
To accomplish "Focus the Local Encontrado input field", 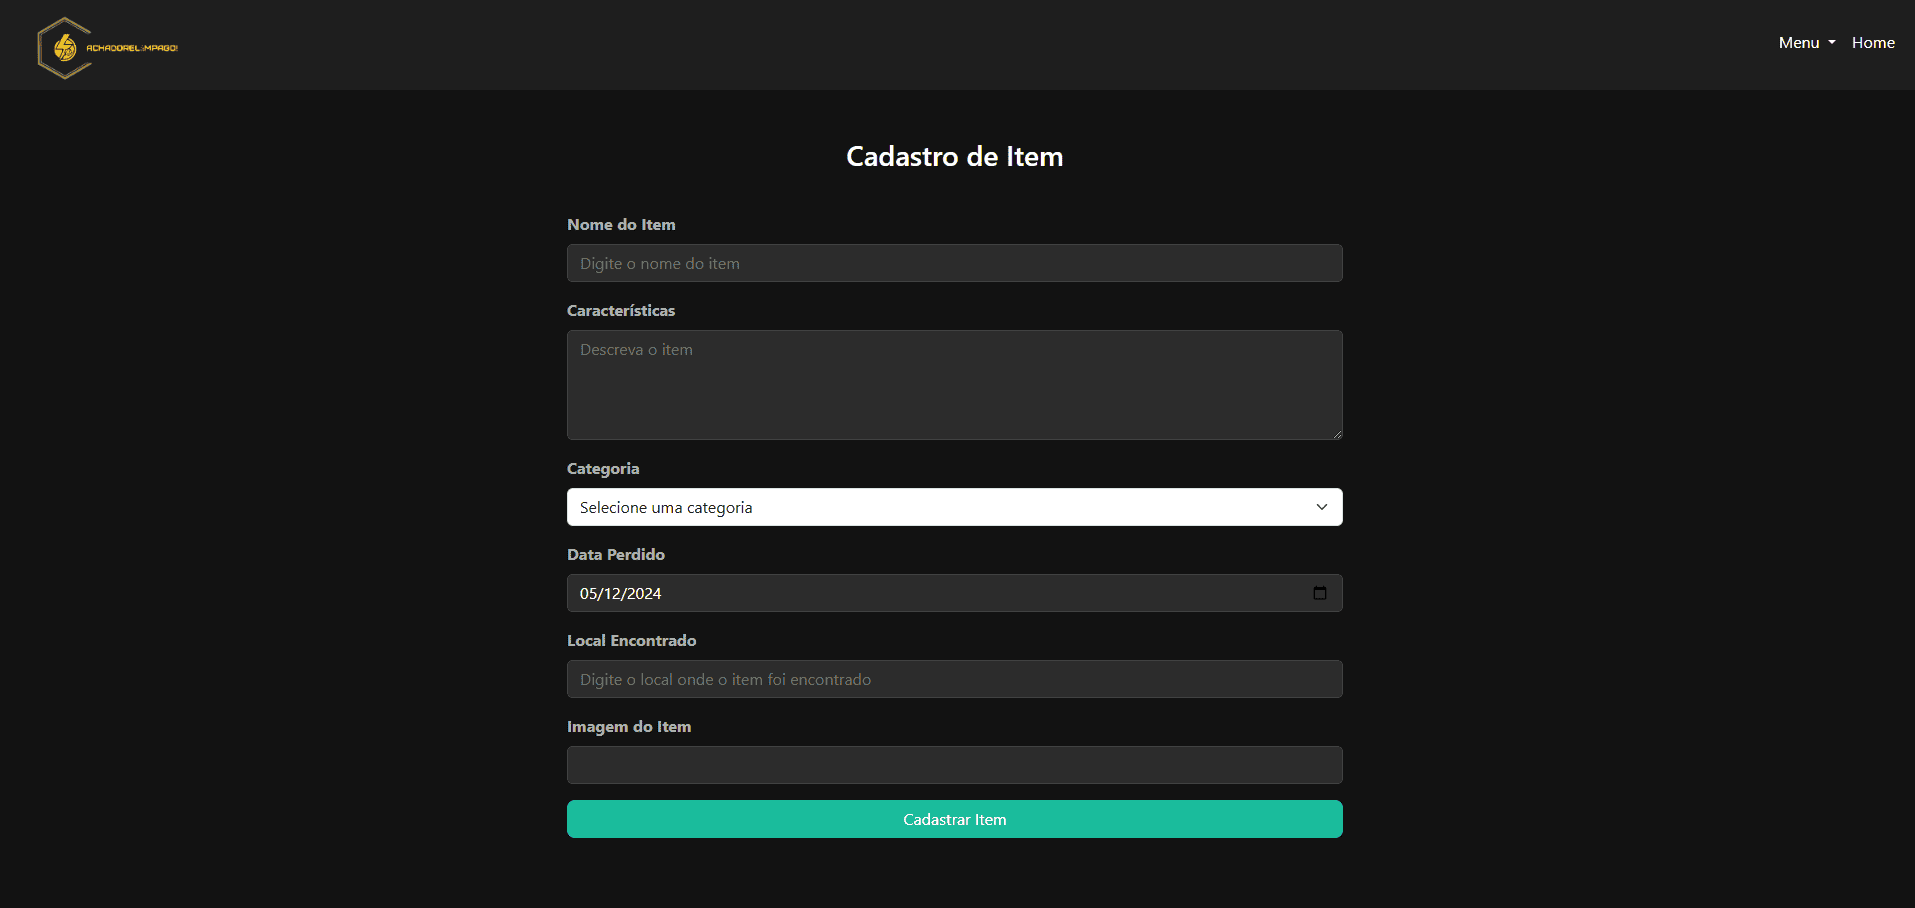I will click(x=954, y=679).
